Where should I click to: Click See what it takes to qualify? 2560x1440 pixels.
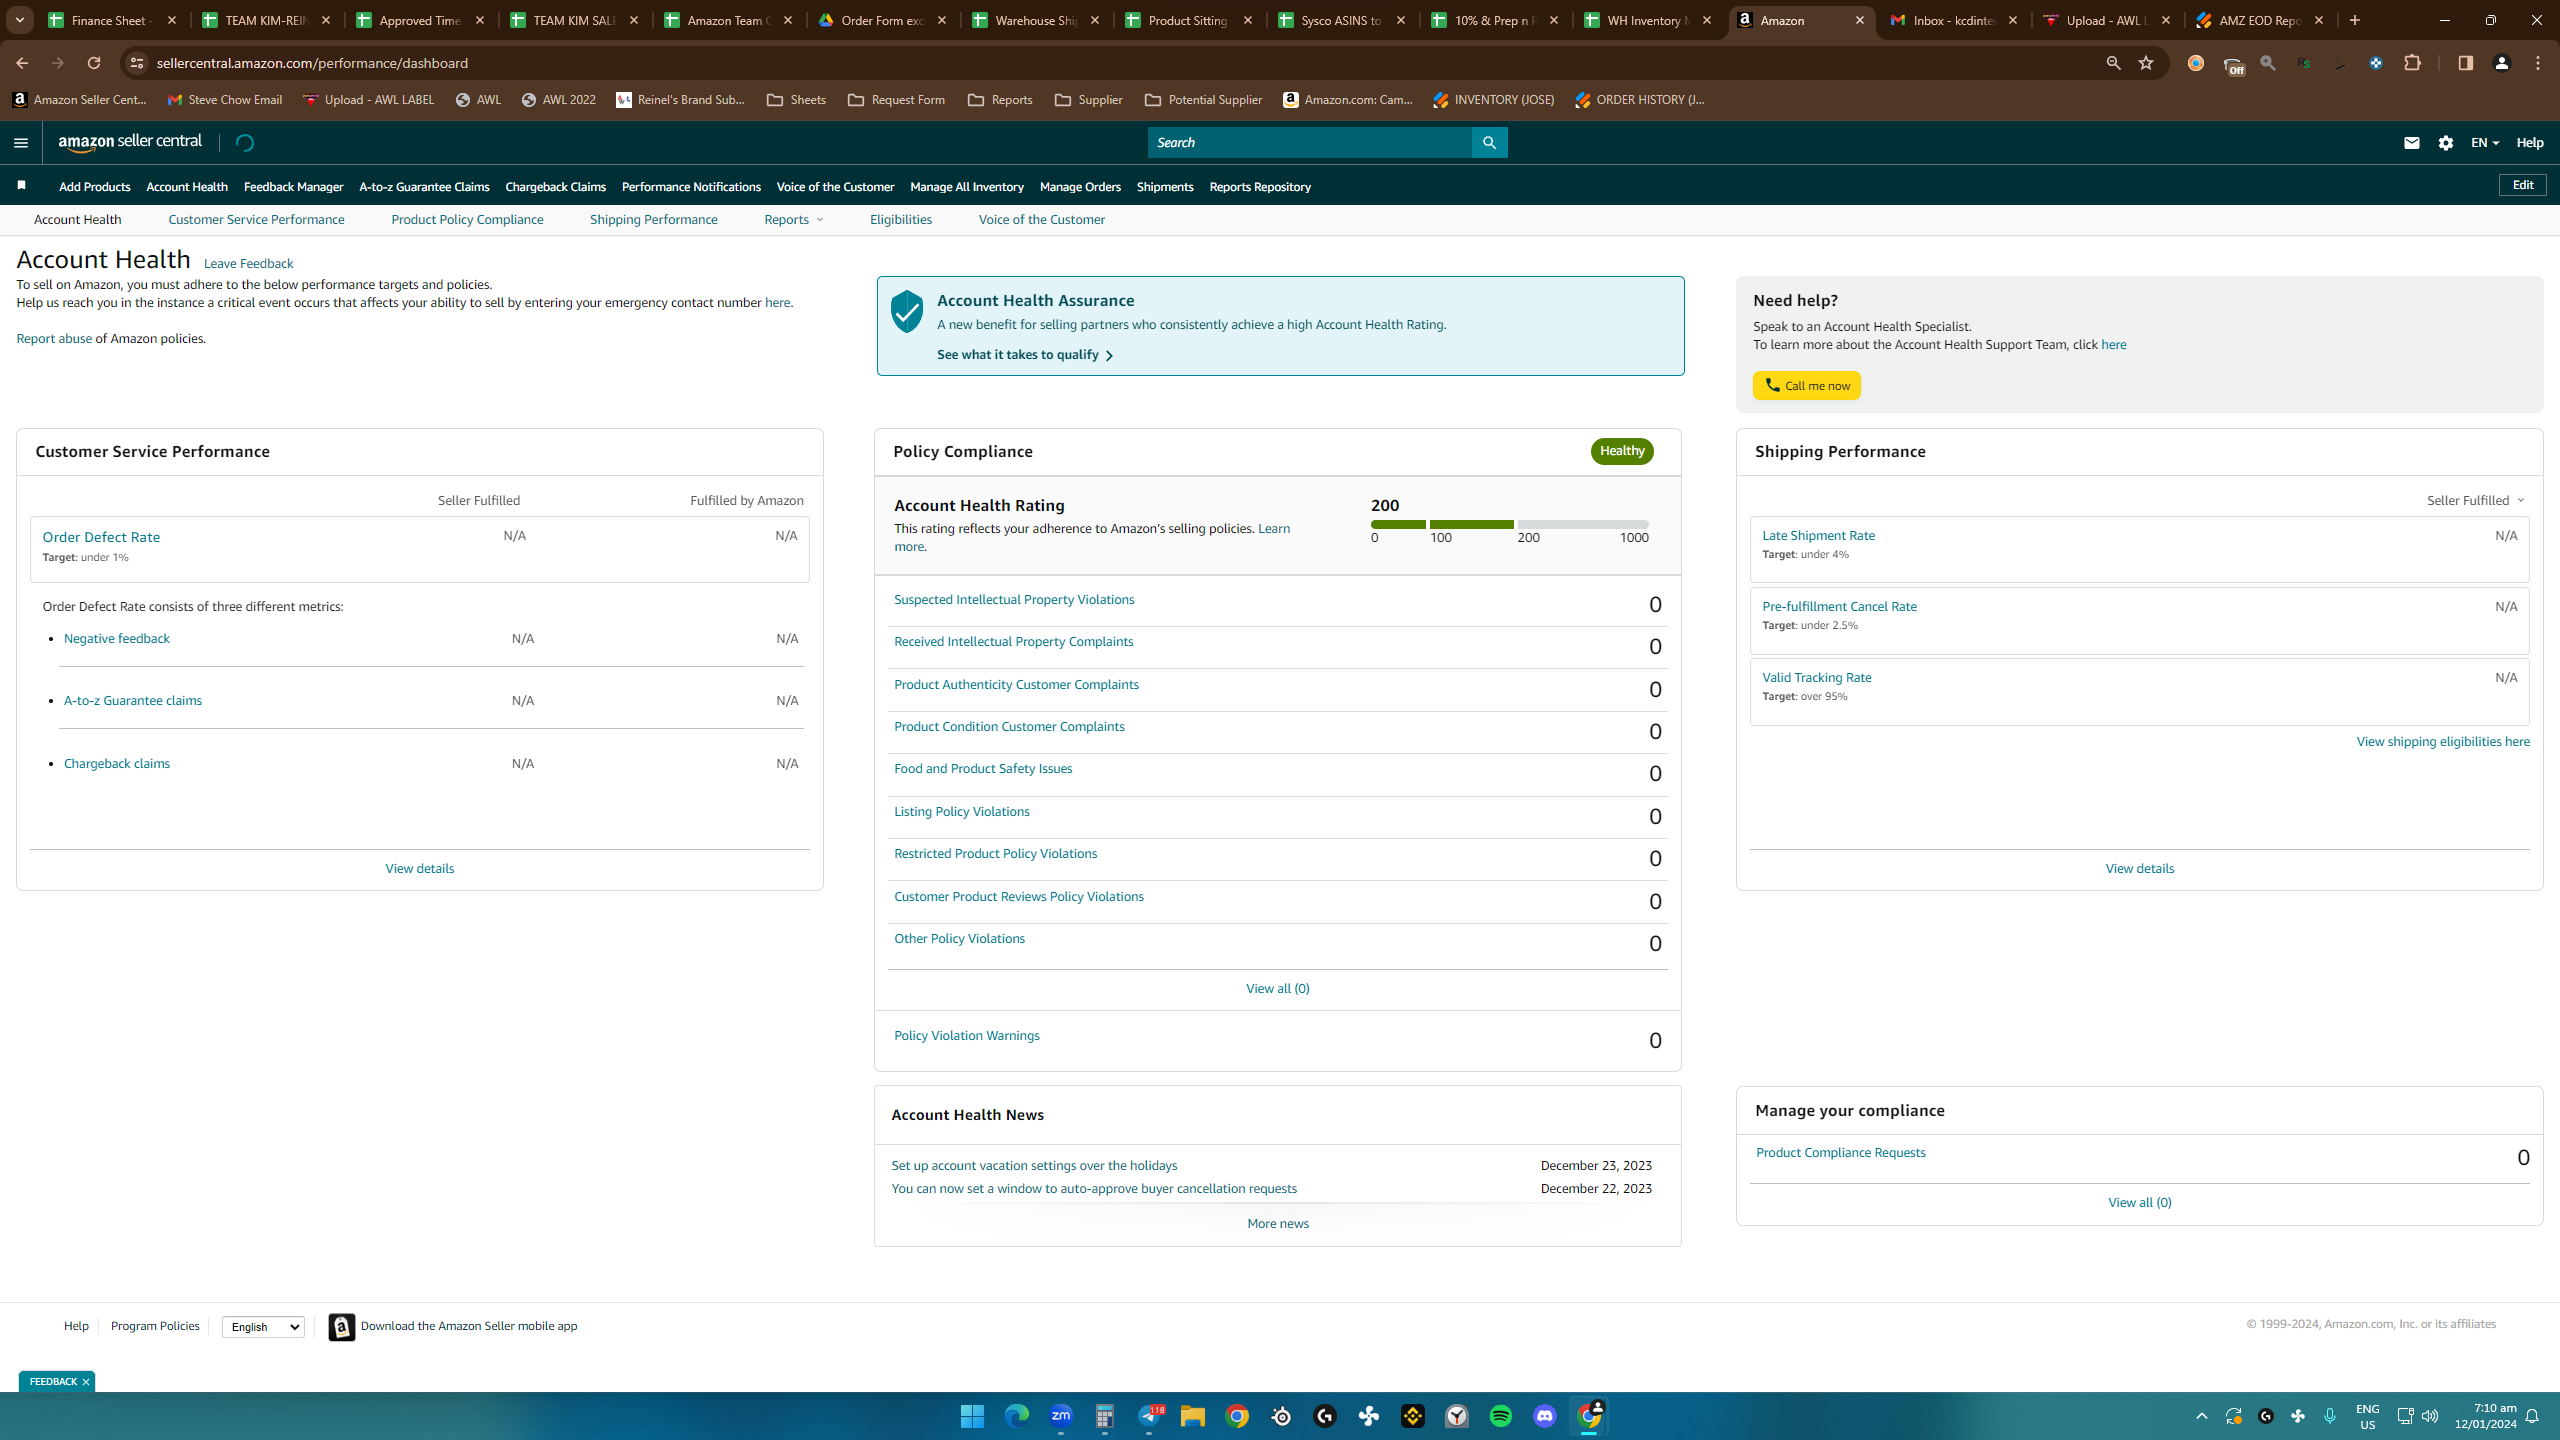pyautogui.click(x=1025, y=355)
